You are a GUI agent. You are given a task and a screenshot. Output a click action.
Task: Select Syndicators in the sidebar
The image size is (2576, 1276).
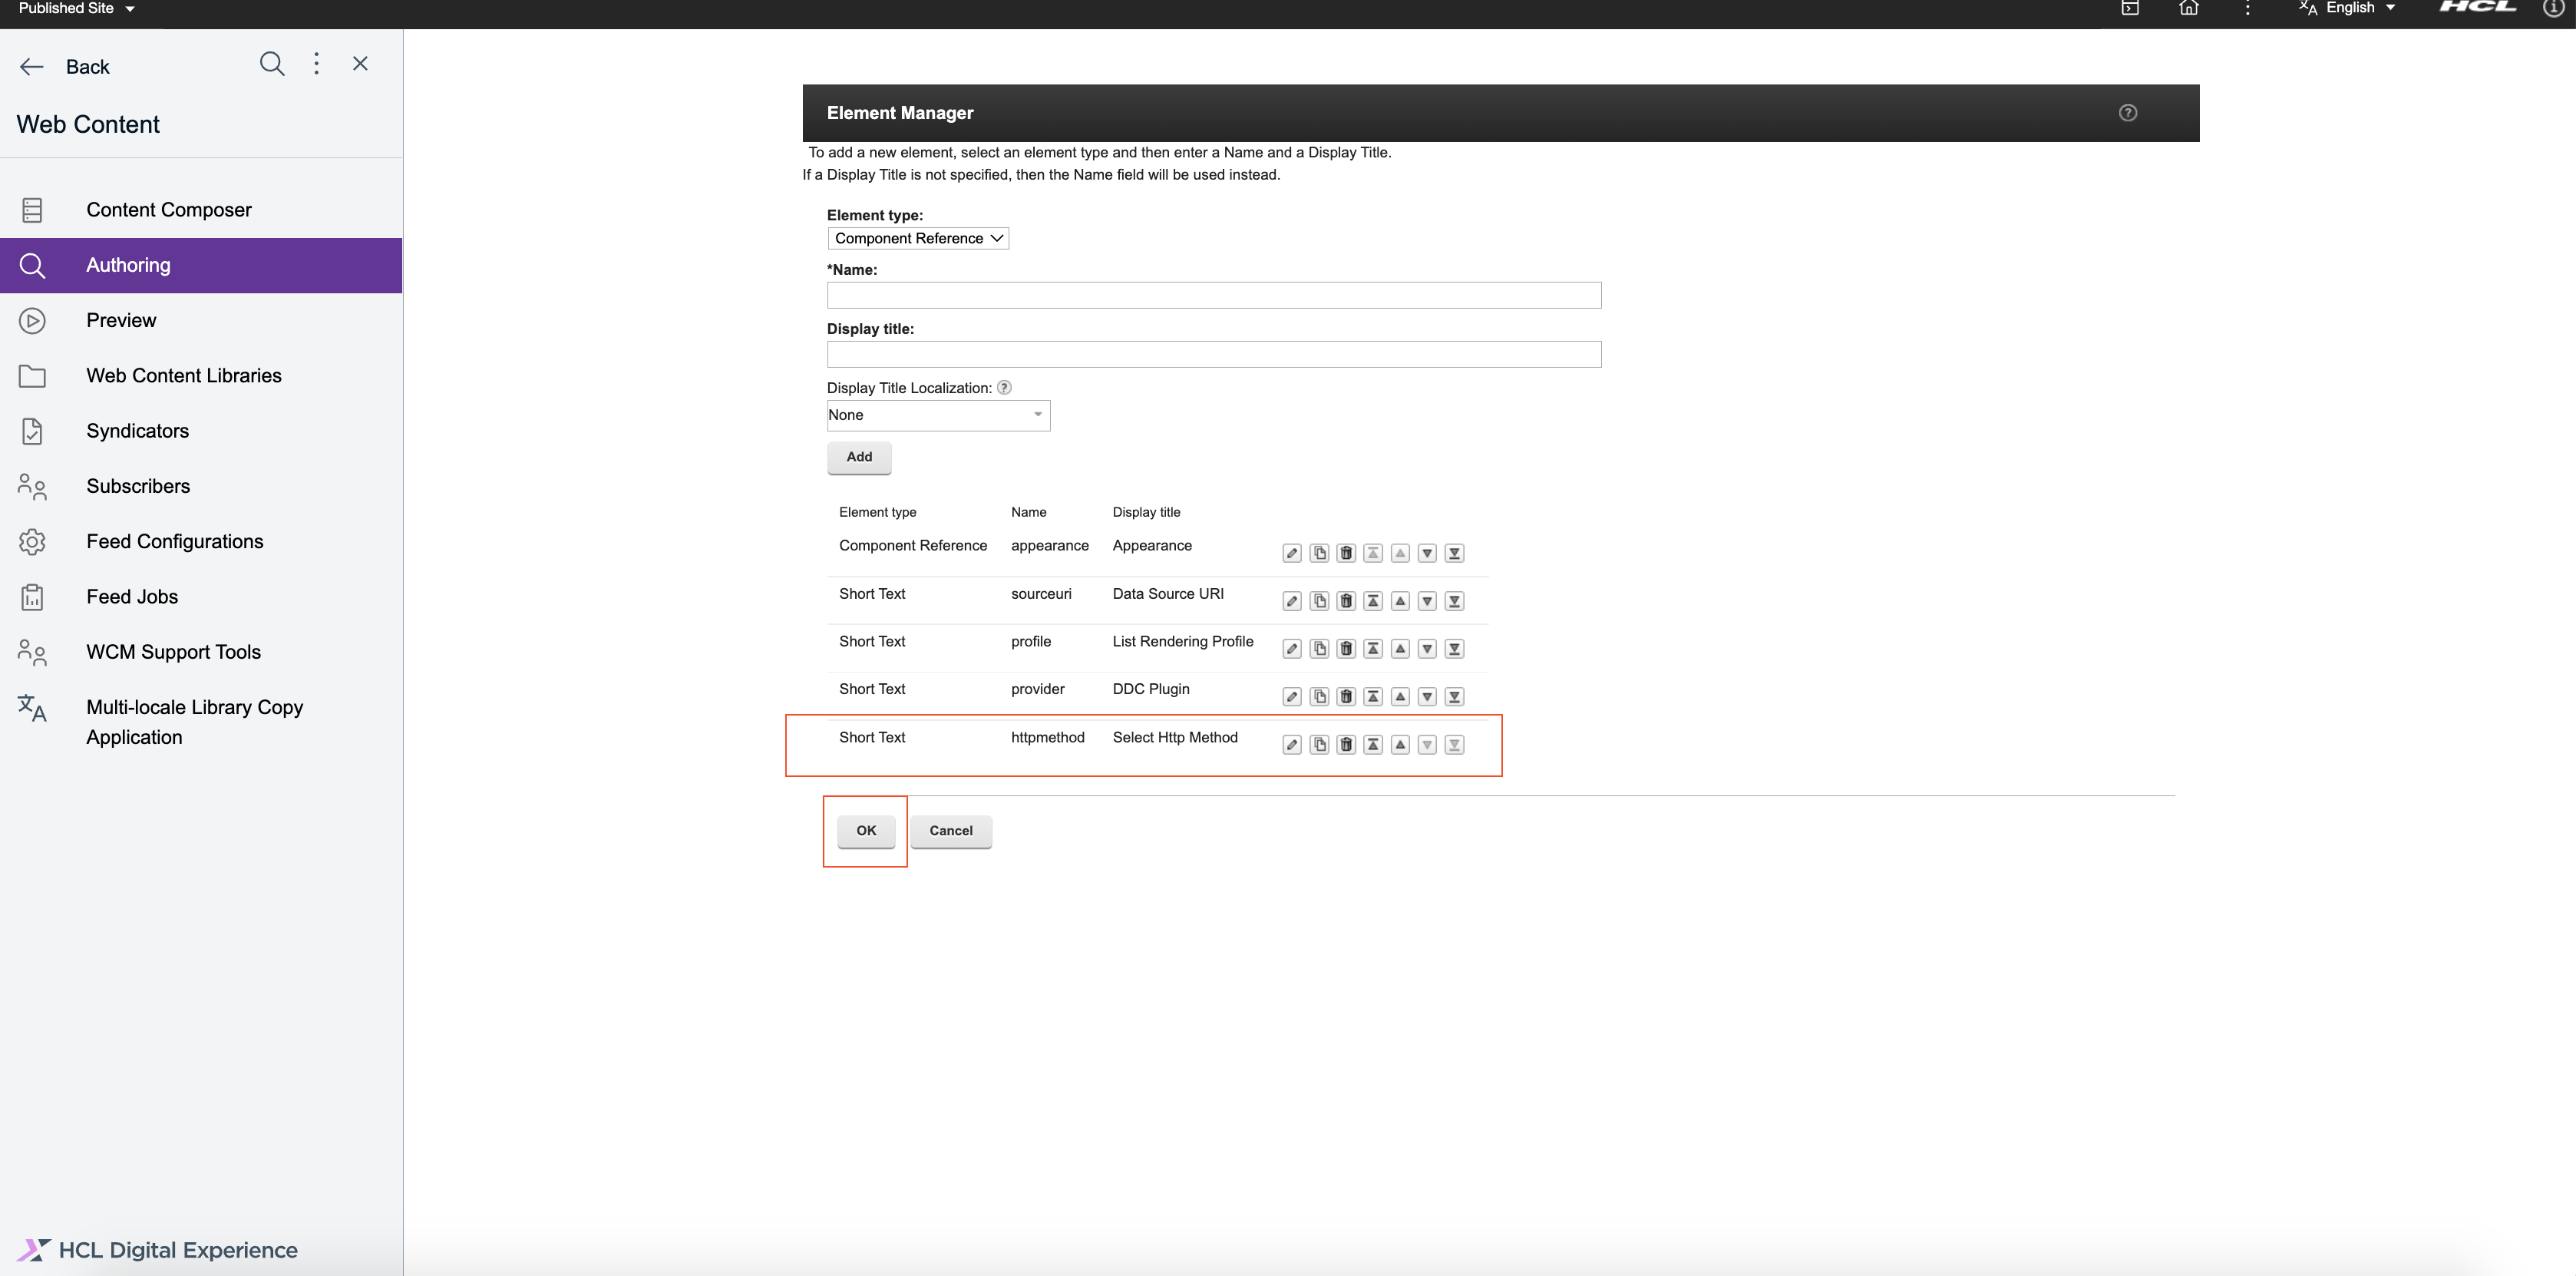137,430
